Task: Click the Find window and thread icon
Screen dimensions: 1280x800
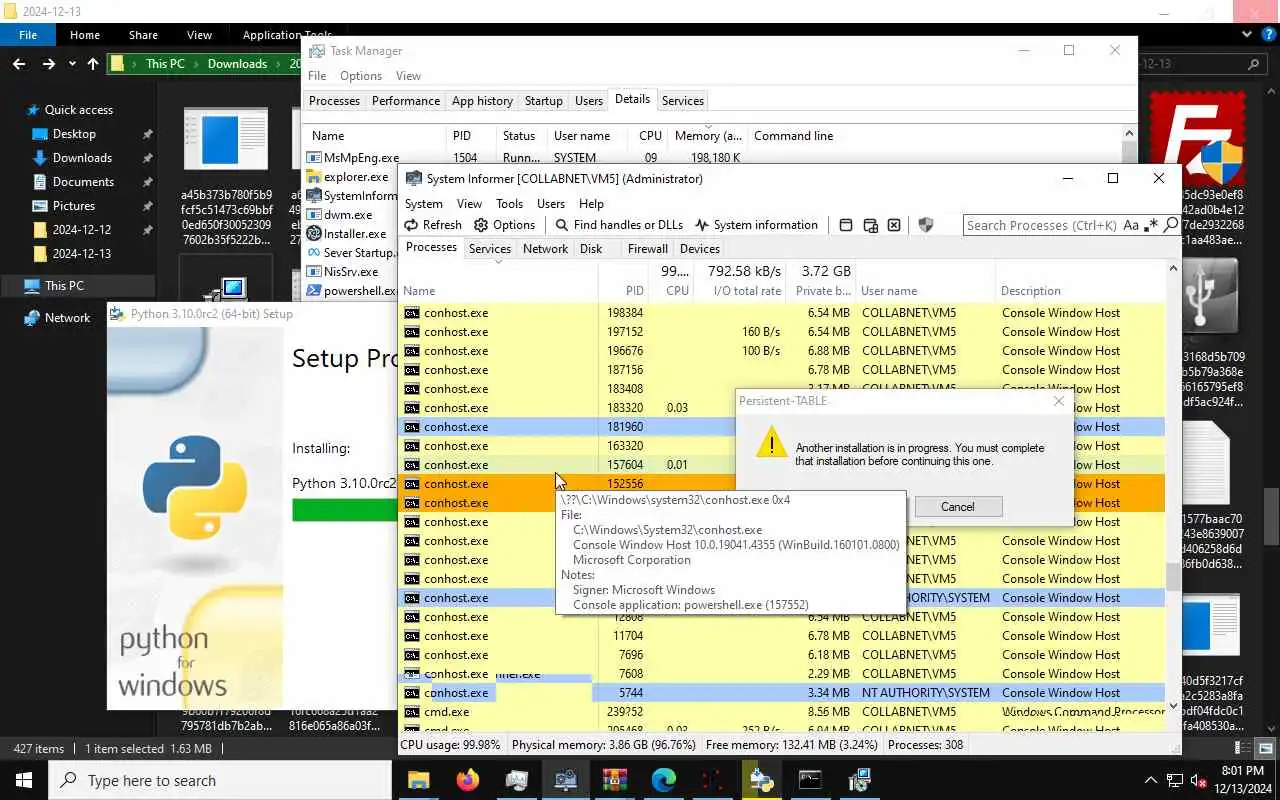Action: [870, 225]
